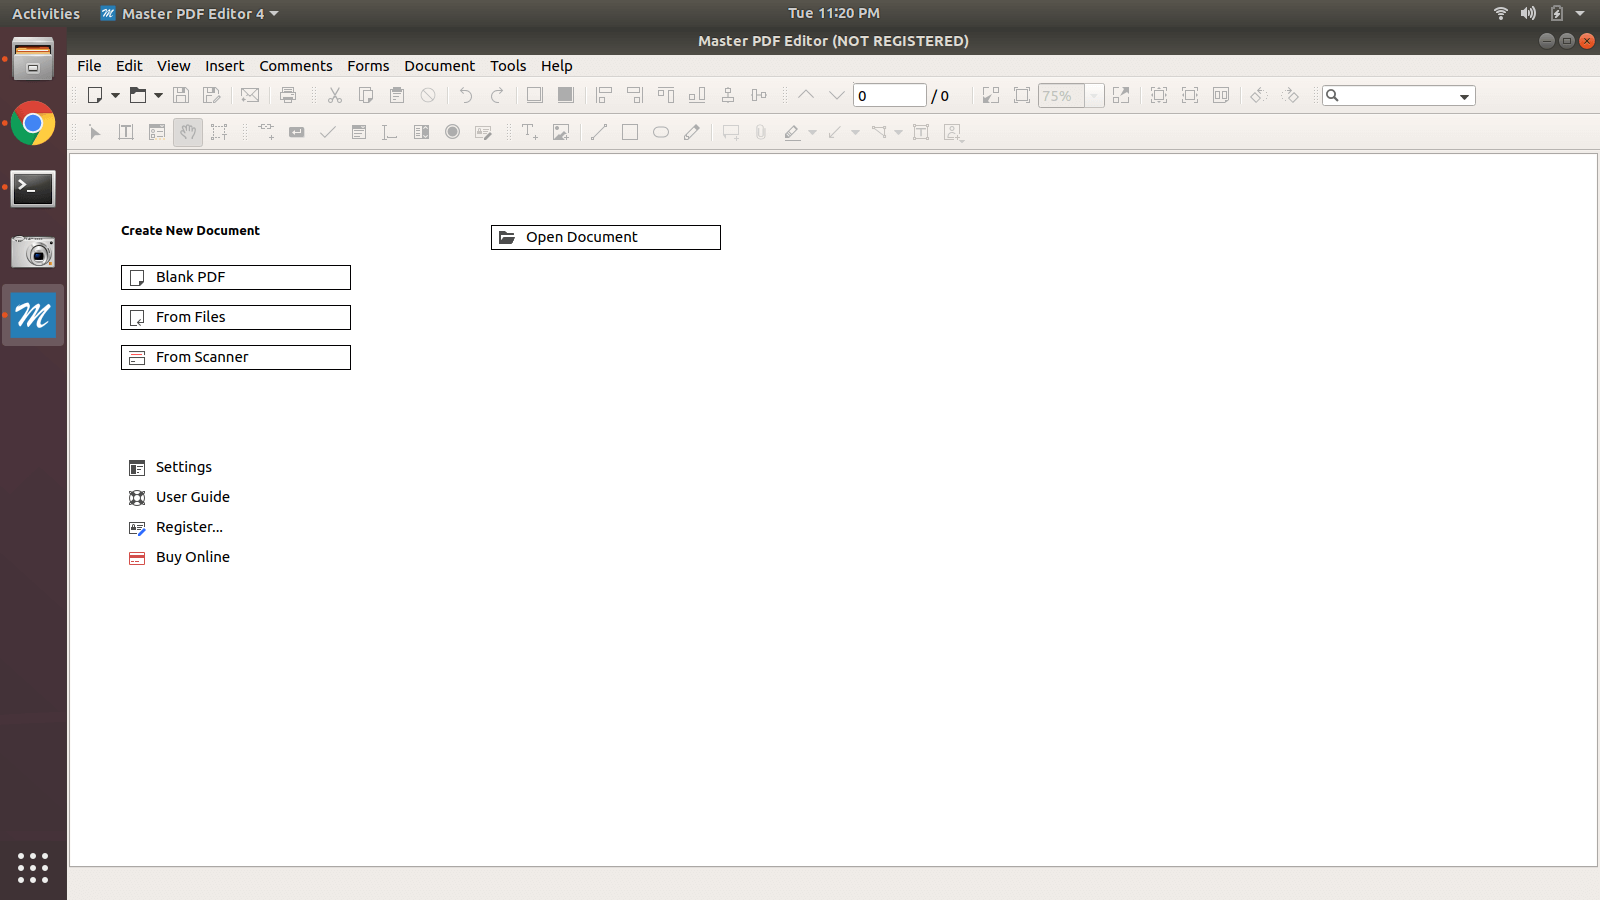The height and width of the screenshot is (900, 1600).
Task: Select the form Check Box tool
Action: [x=328, y=132]
